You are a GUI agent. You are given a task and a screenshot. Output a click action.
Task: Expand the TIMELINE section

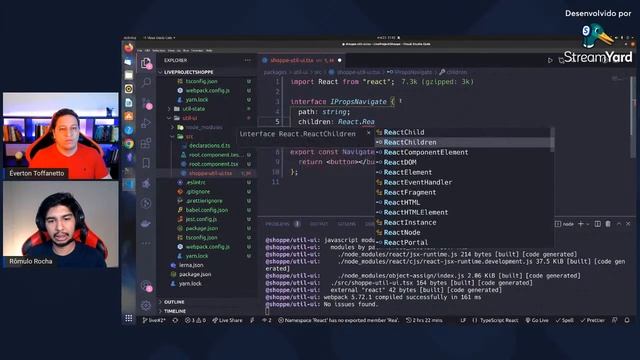pyautogui.click(x=175, y=311)
